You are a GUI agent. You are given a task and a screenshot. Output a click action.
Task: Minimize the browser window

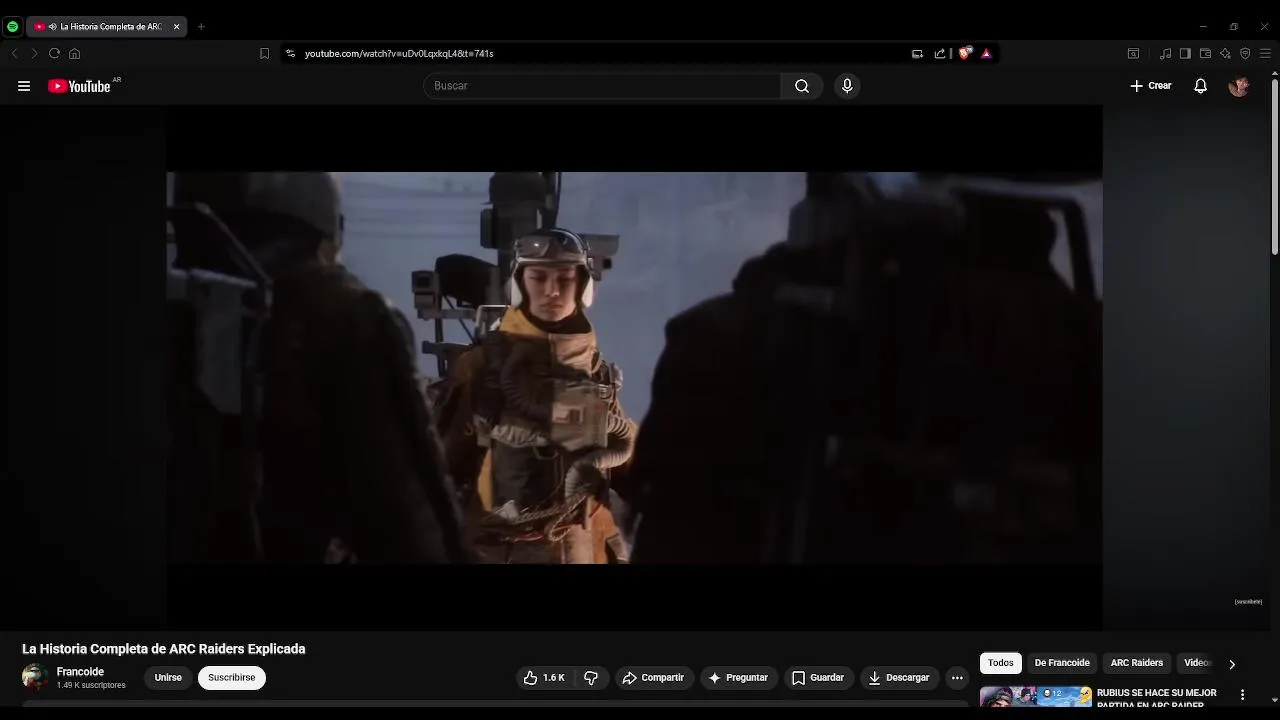(x=1203, y=27)
